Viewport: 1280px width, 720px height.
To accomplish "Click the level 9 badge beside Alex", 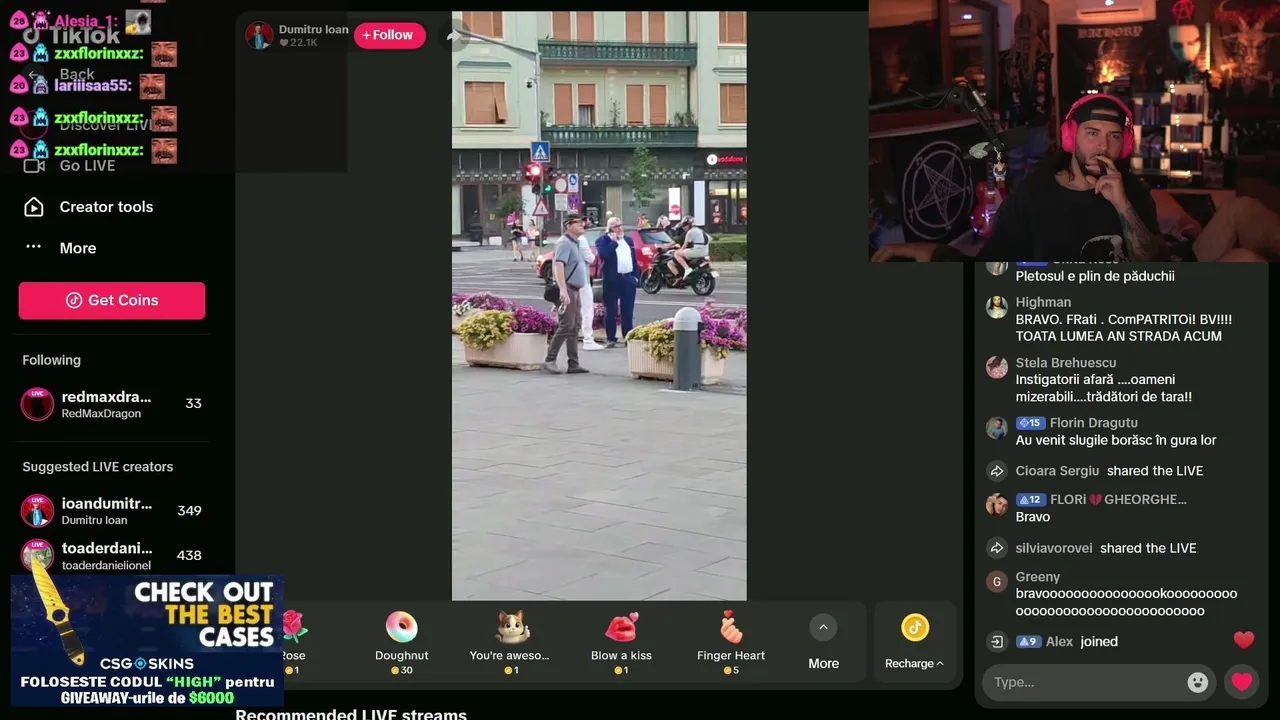I will (x=1028, y=642).
